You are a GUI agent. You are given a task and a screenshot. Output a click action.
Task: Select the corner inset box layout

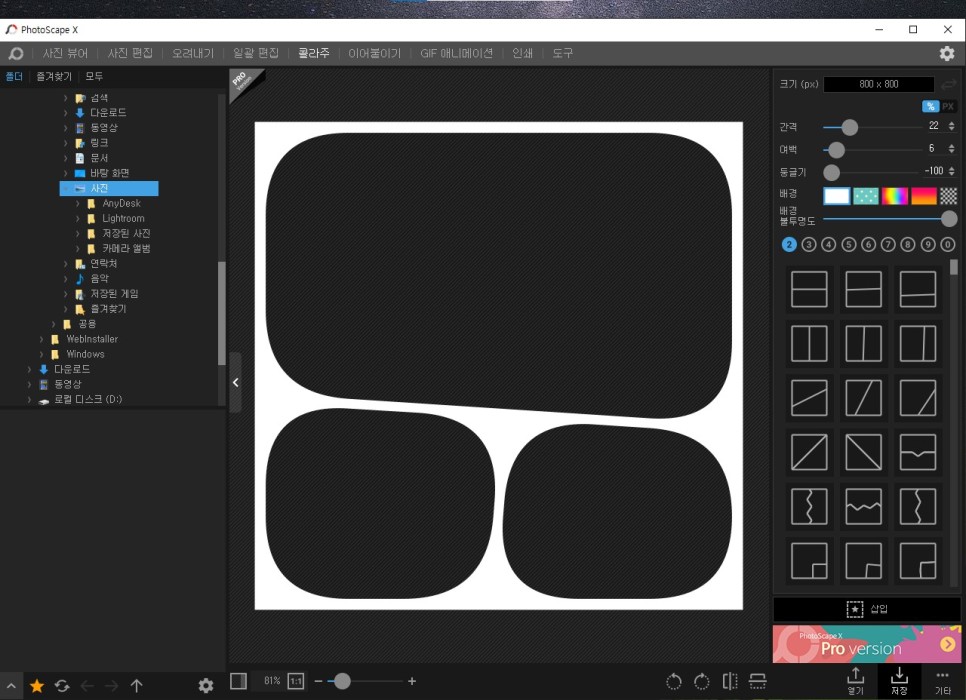tap(809, 561)
